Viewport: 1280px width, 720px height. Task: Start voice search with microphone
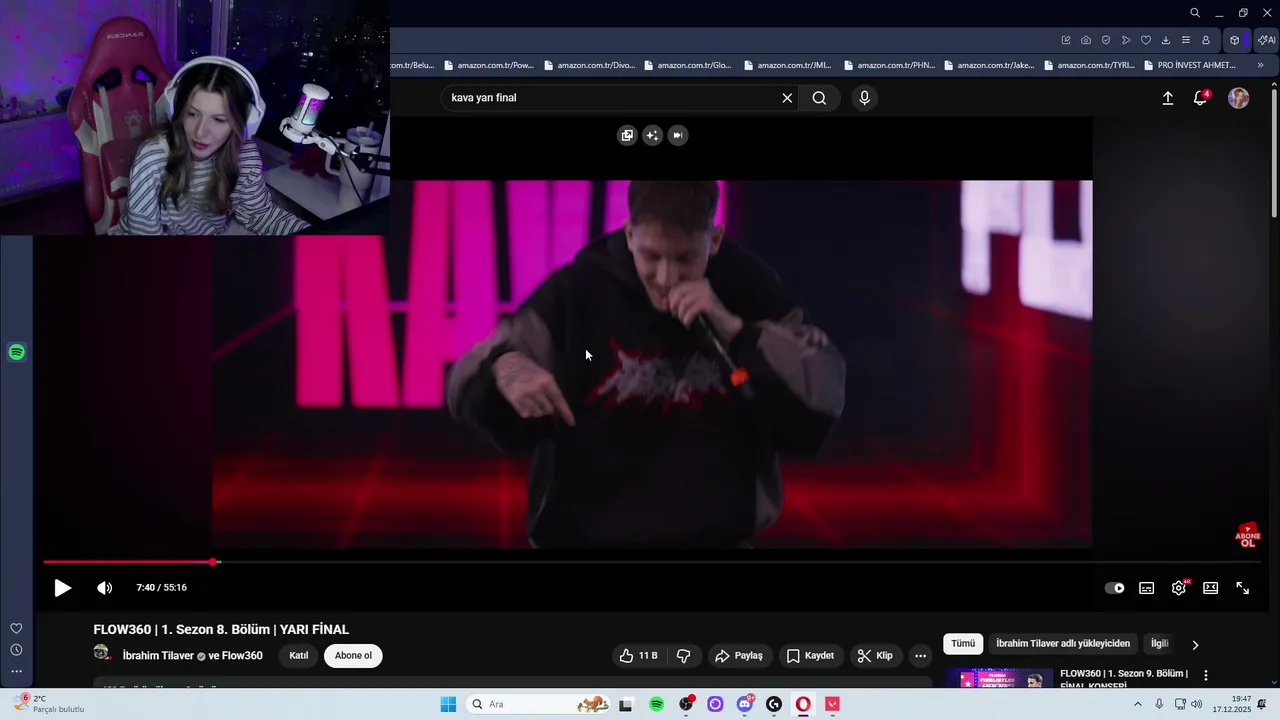[865, 98]
